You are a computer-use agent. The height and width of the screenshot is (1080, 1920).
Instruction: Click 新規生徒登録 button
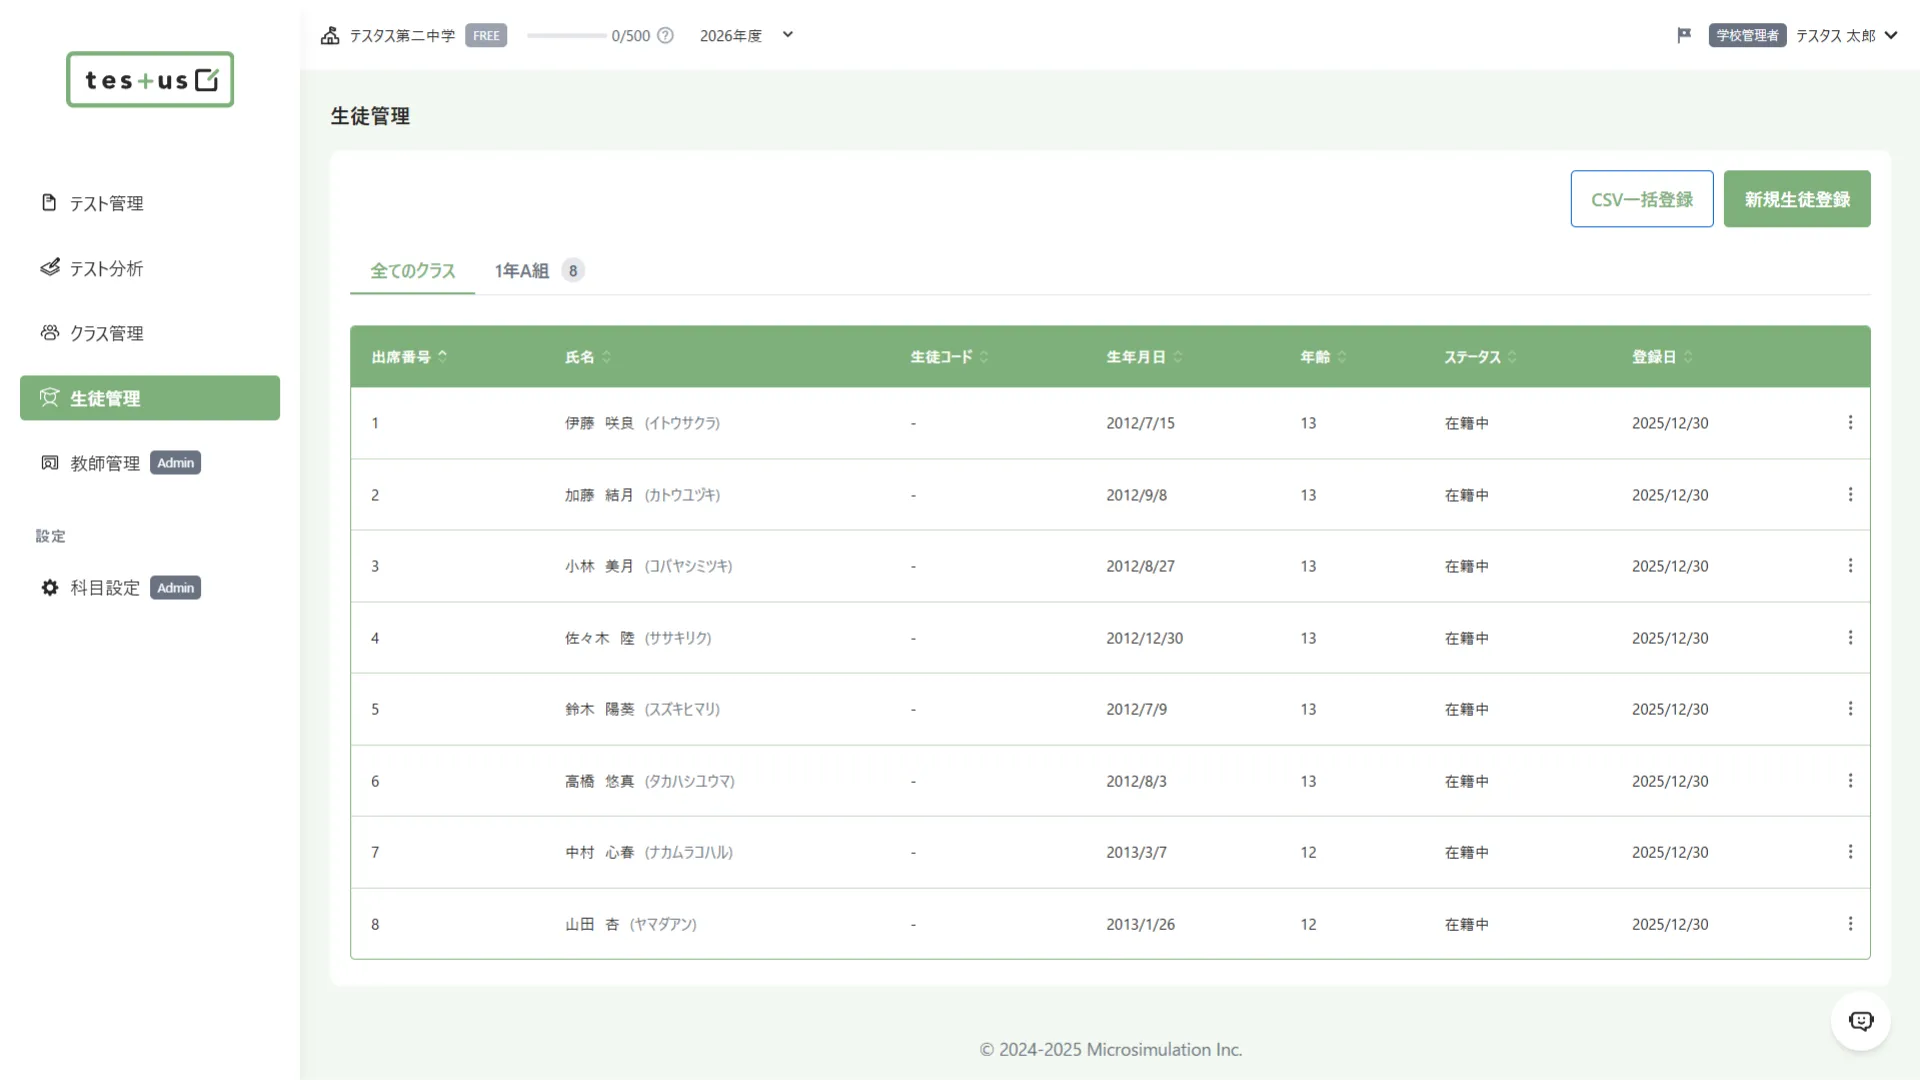[x=1797, y=199]
